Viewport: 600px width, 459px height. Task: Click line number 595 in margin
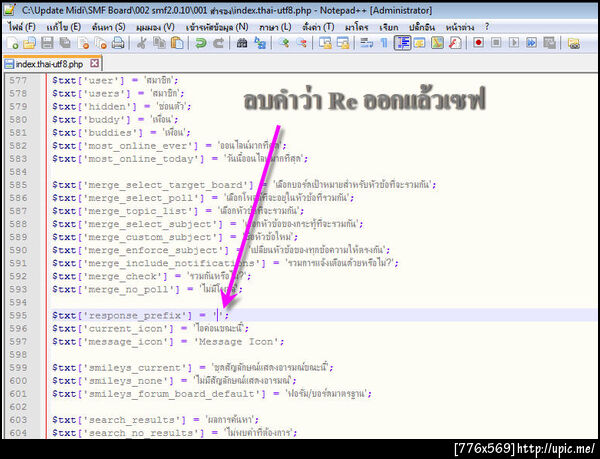(18, 316)
